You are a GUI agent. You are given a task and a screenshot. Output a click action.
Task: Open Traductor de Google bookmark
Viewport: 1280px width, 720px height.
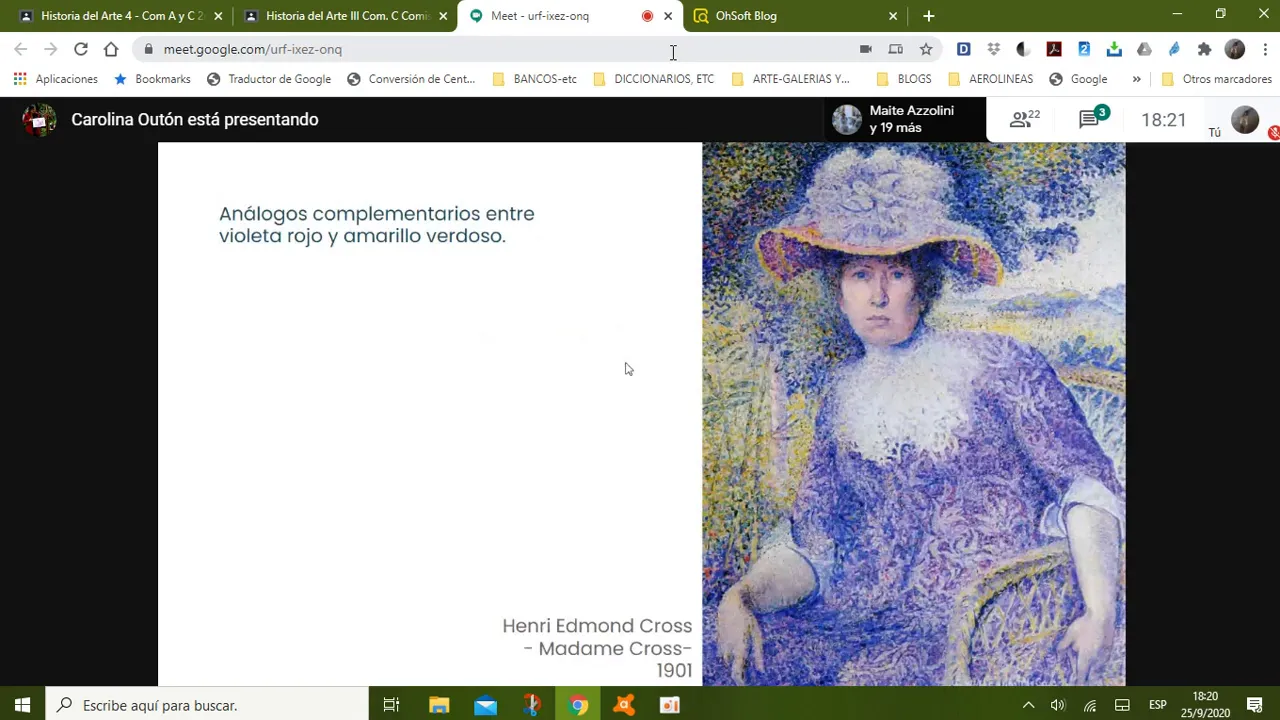click(x=269, y=79)
